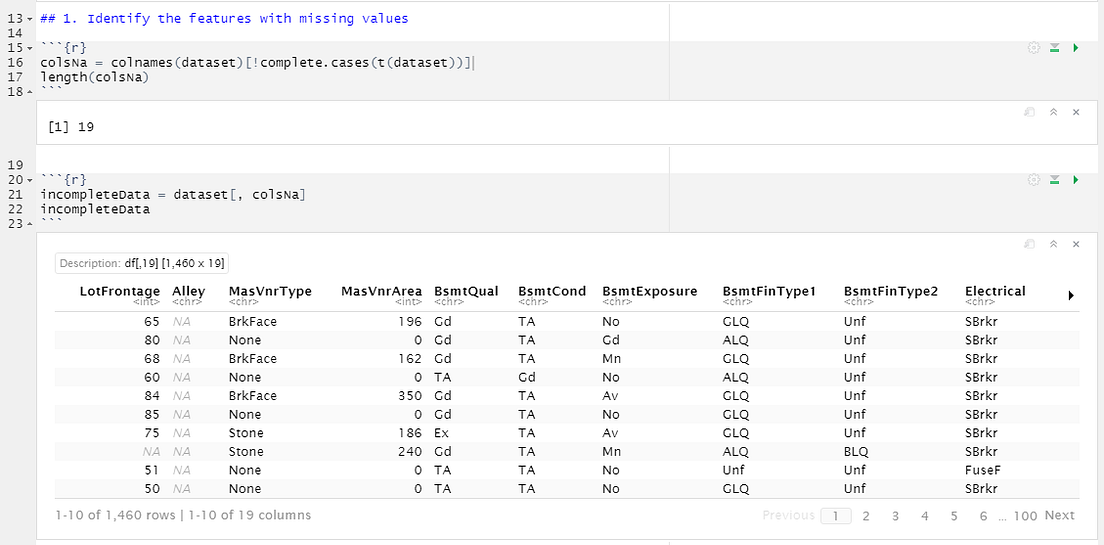Viewport: 1104px width, 545px height.
Task: Click the 196 value in MasVnrArea column
Action: click(412, 321)
